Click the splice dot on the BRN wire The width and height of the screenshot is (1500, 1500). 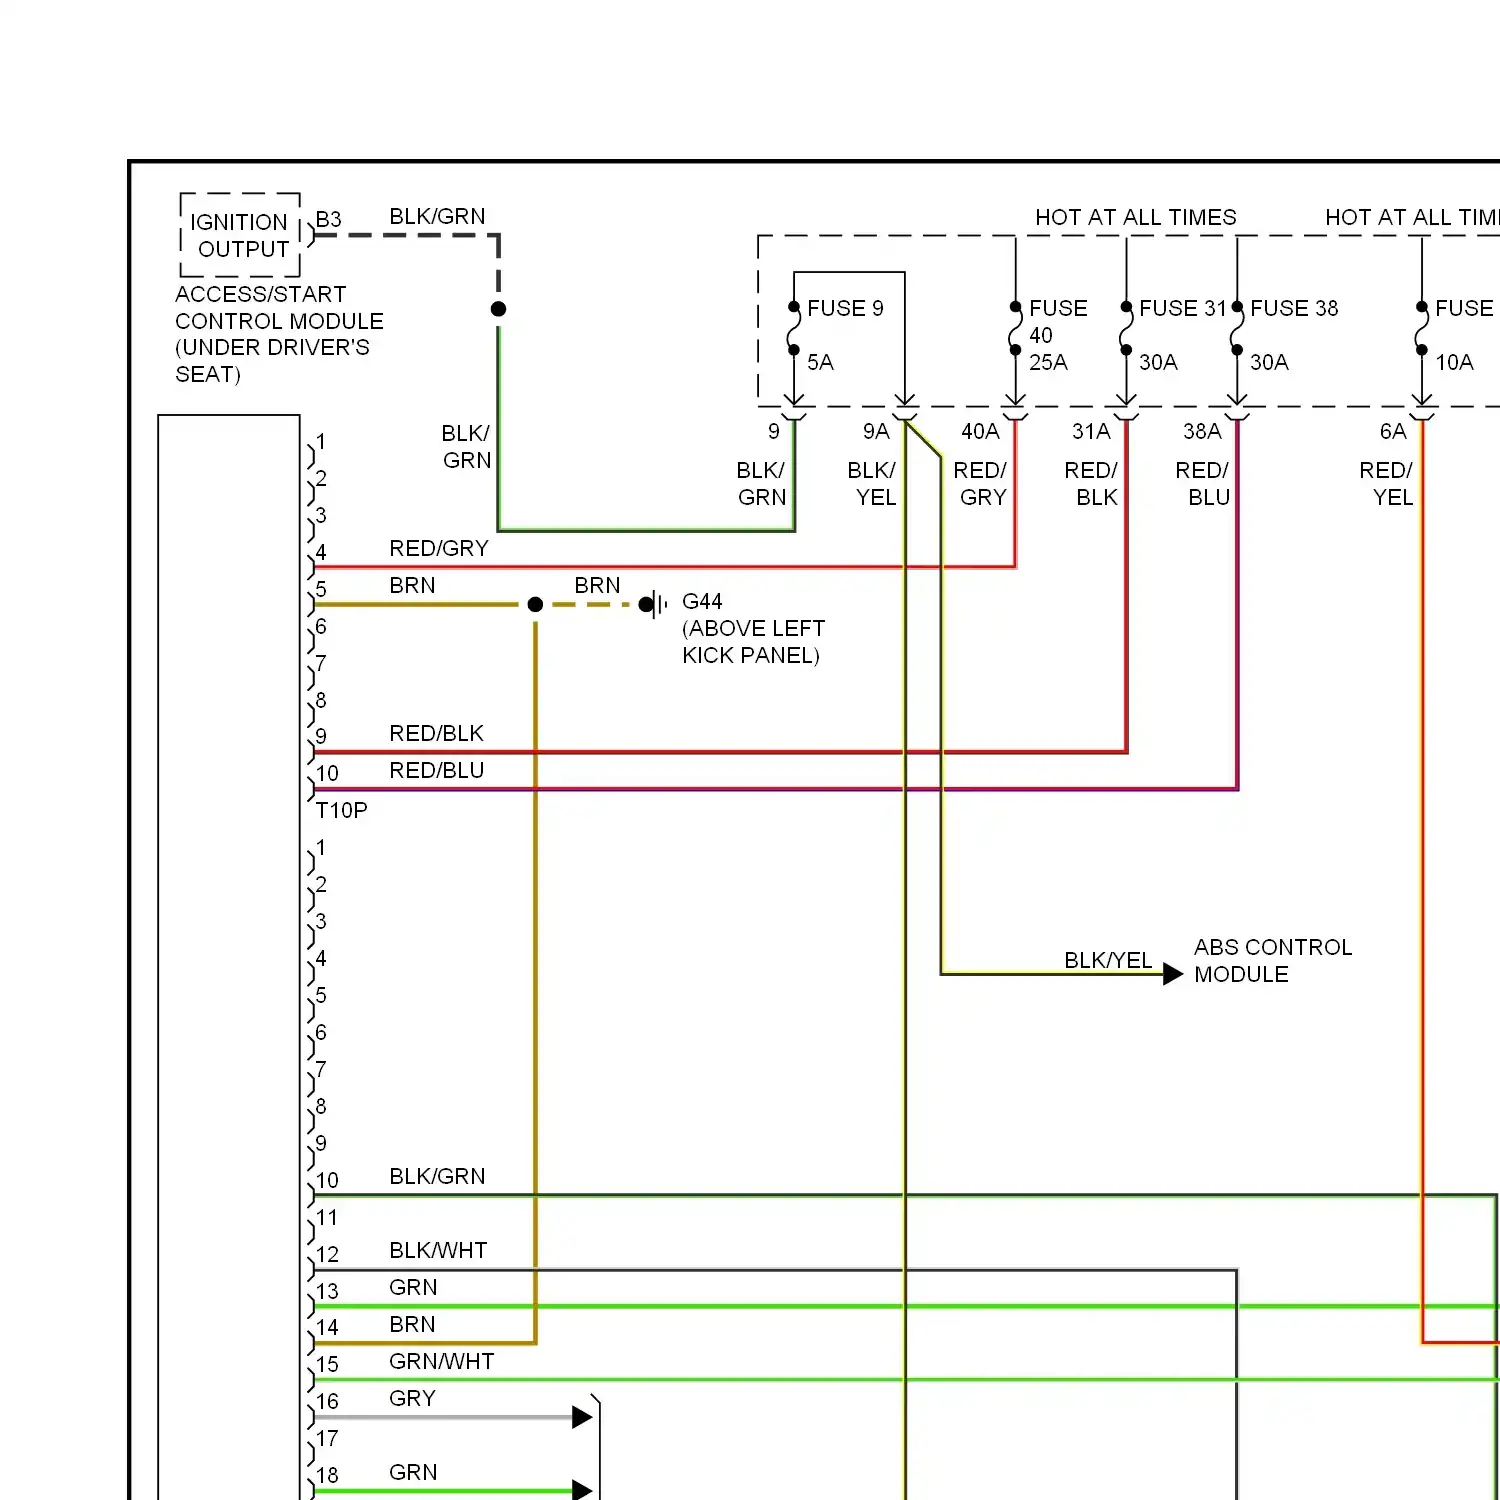tap(535, 604)
